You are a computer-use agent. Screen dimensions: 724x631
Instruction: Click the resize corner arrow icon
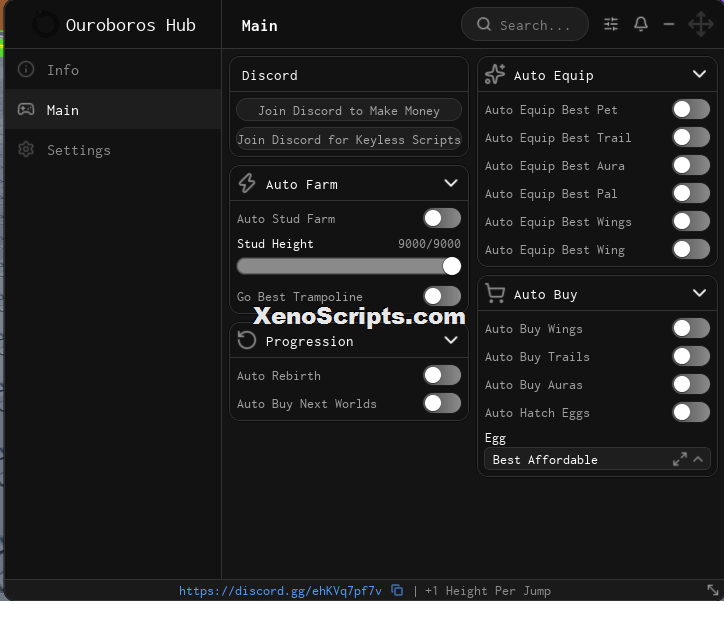click(x=712, y=589)
